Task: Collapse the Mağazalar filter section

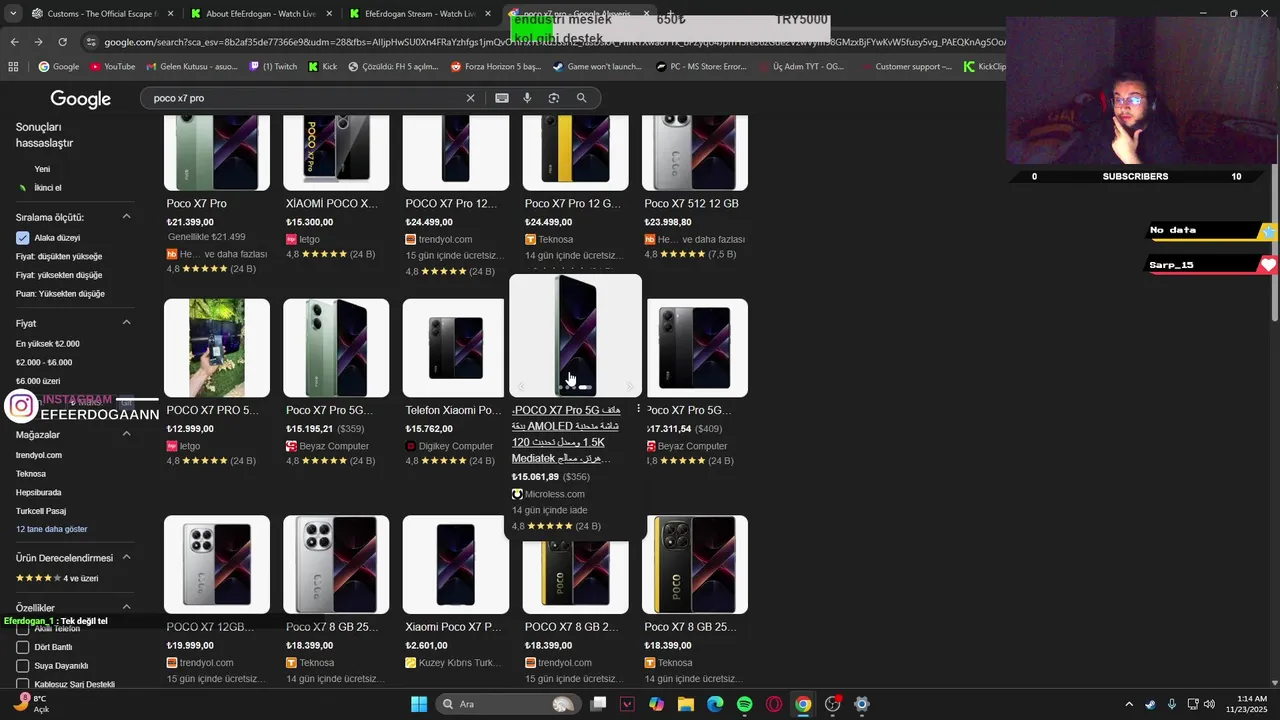Action: coord(127,434)
